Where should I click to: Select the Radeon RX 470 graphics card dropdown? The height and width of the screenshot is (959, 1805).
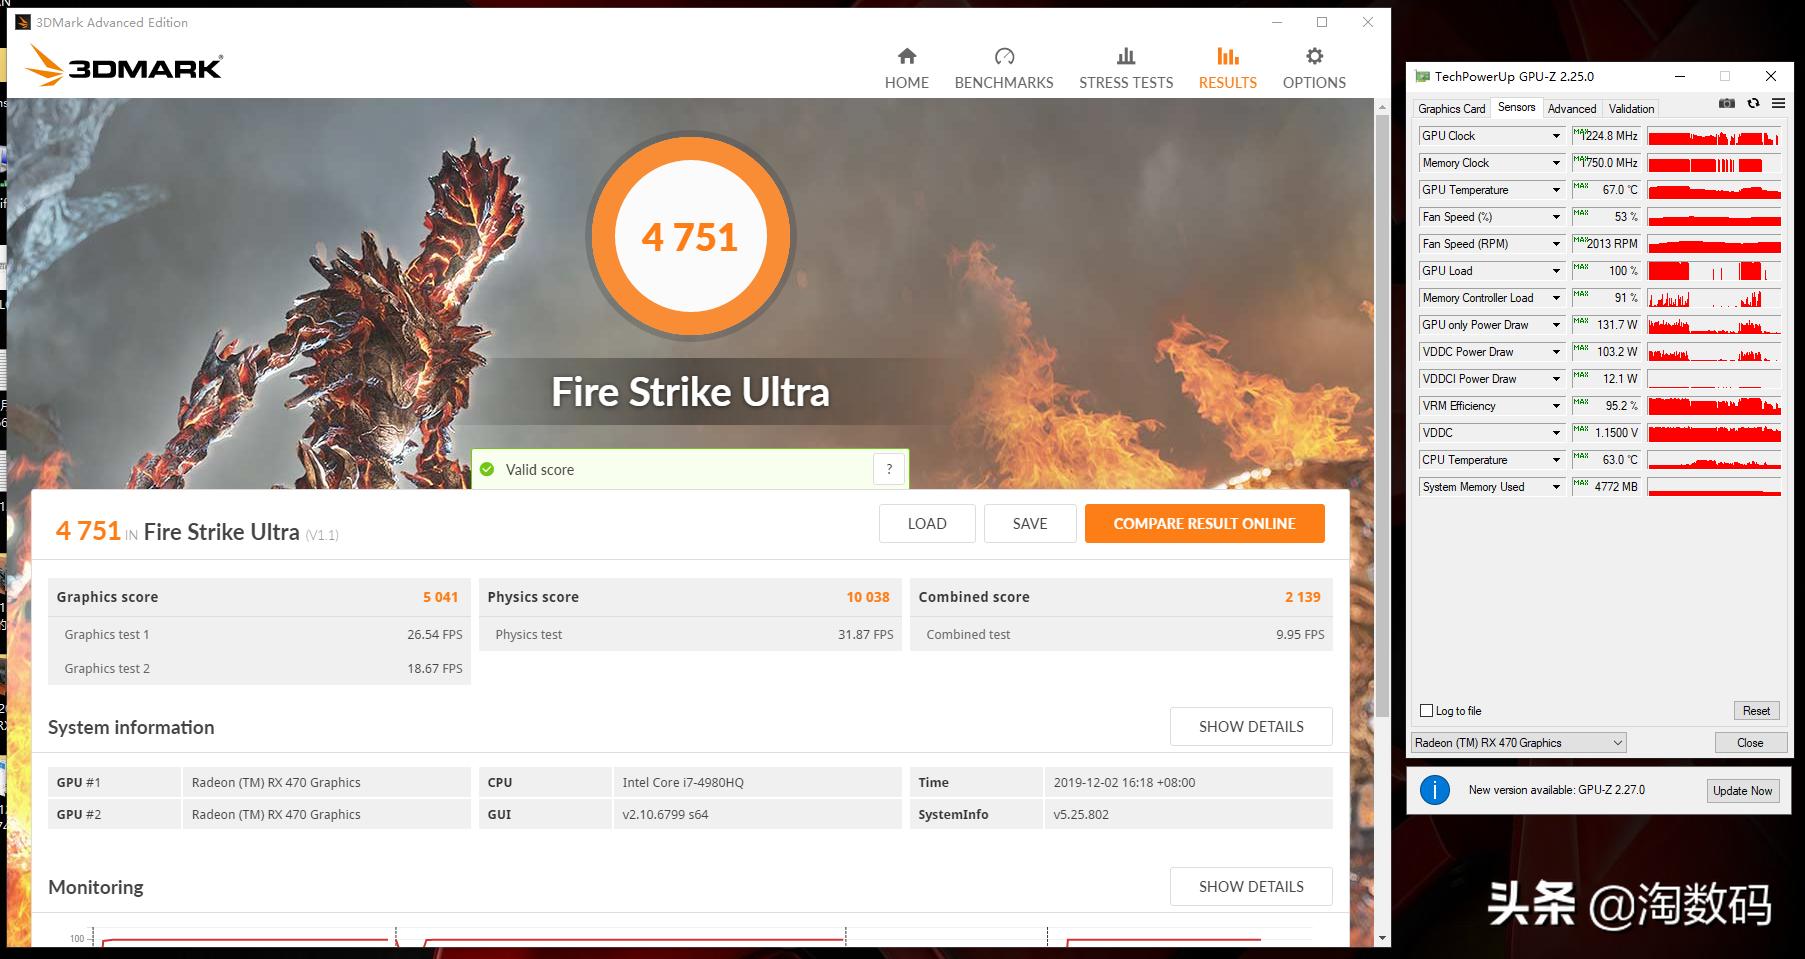(1519, 743)
